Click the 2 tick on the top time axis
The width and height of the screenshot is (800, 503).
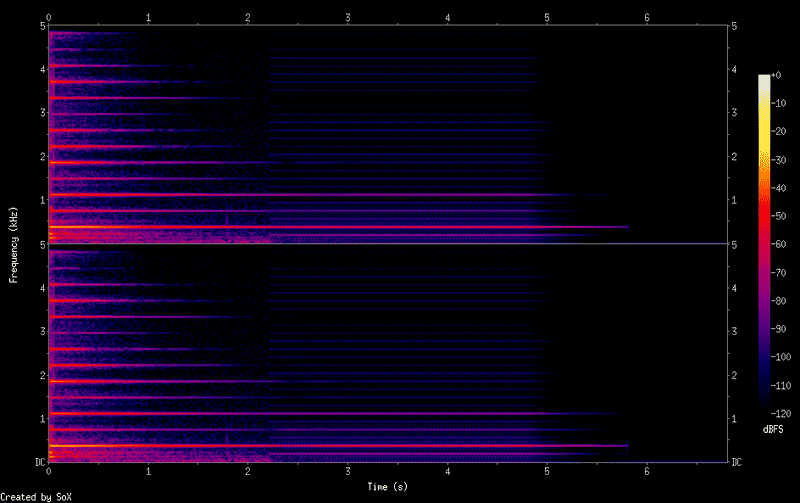coord(248,17)
